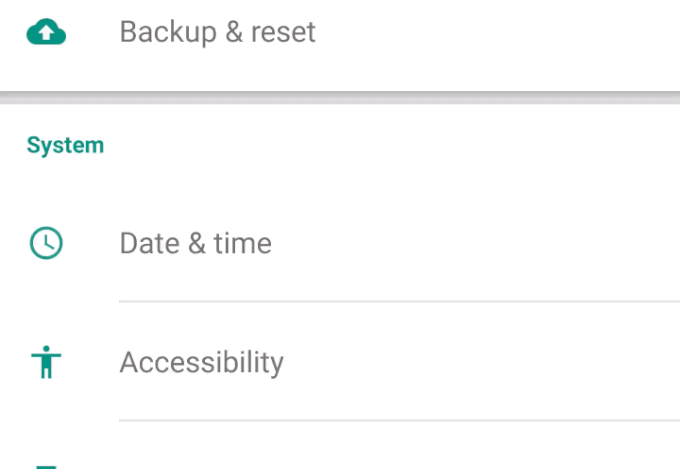Select the Accessibility person icon
The height and width of the screenshot is (469, 680).
(x=46, y=363)
